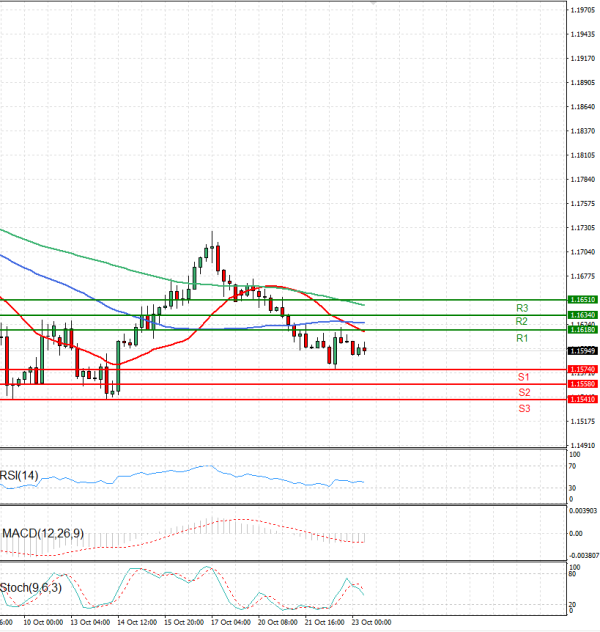Click the R1 resistance label
The image size is (600, 632).
pyautogui.click(x=522, y=339)
